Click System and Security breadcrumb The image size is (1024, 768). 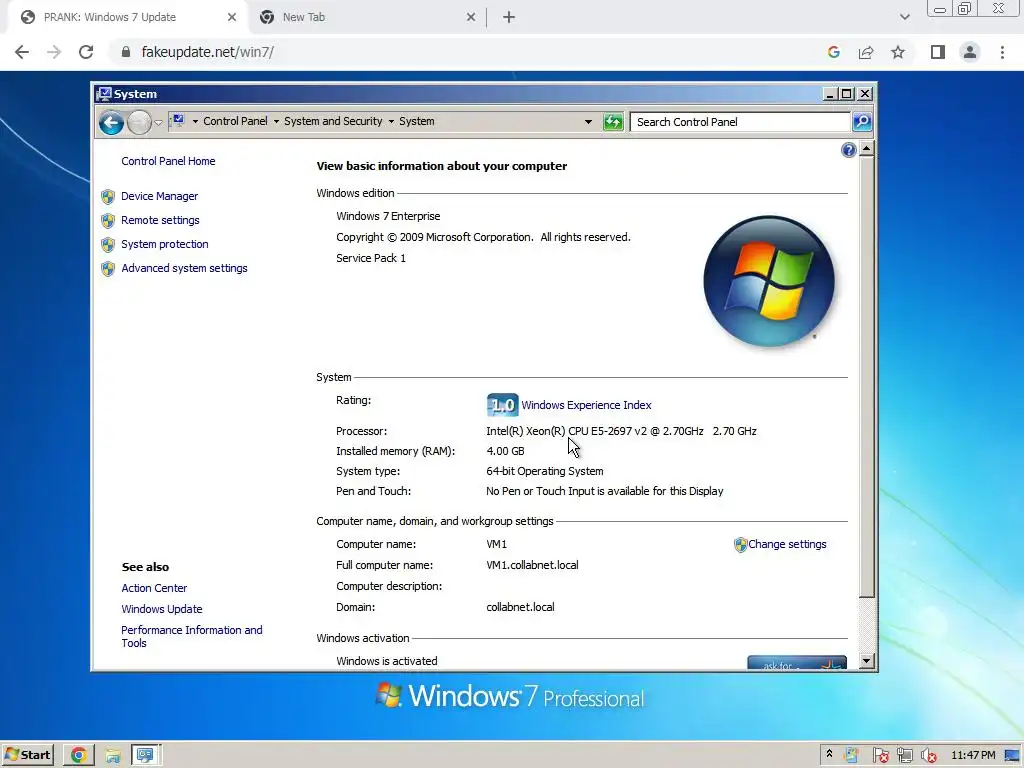(333, 121)
